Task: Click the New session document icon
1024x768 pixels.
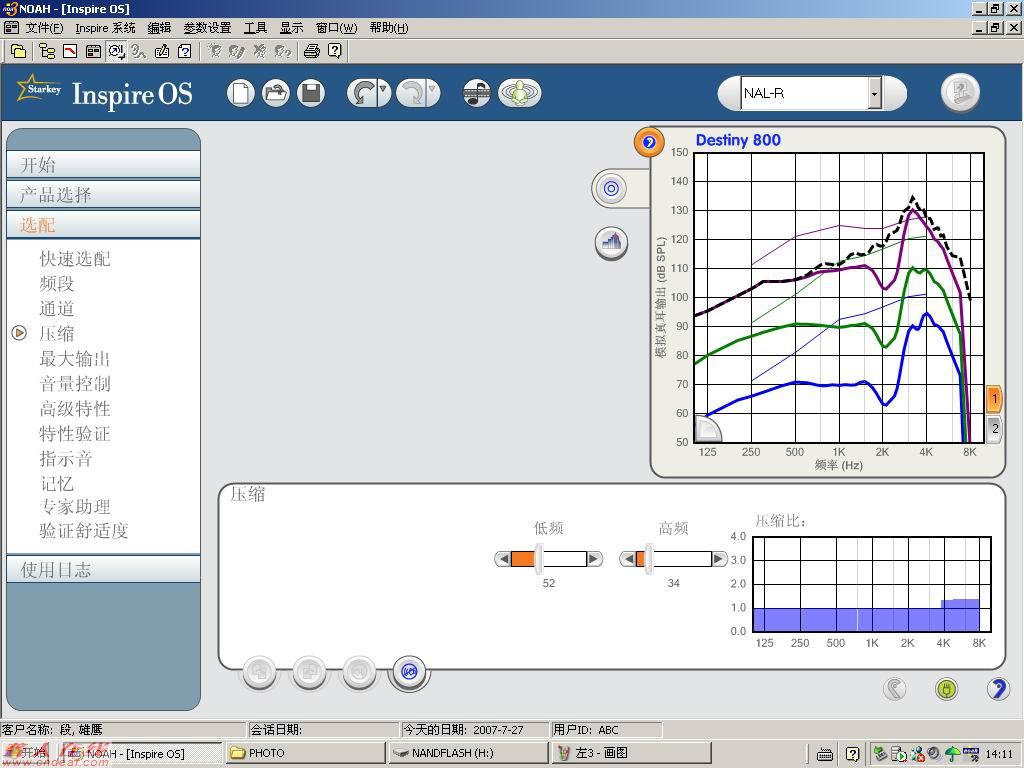Action: point(241,93)
